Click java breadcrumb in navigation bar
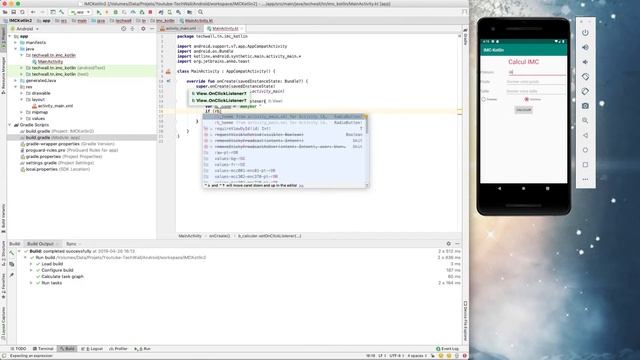The width and height of the screenshot is (640, 360). point(98,20)
